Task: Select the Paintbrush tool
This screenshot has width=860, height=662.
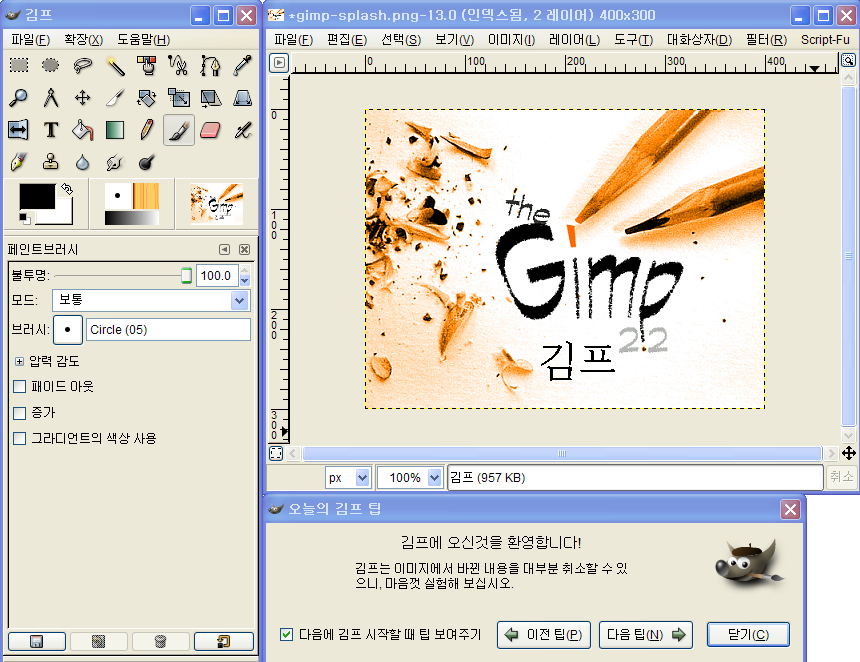Action: (178, 130)
